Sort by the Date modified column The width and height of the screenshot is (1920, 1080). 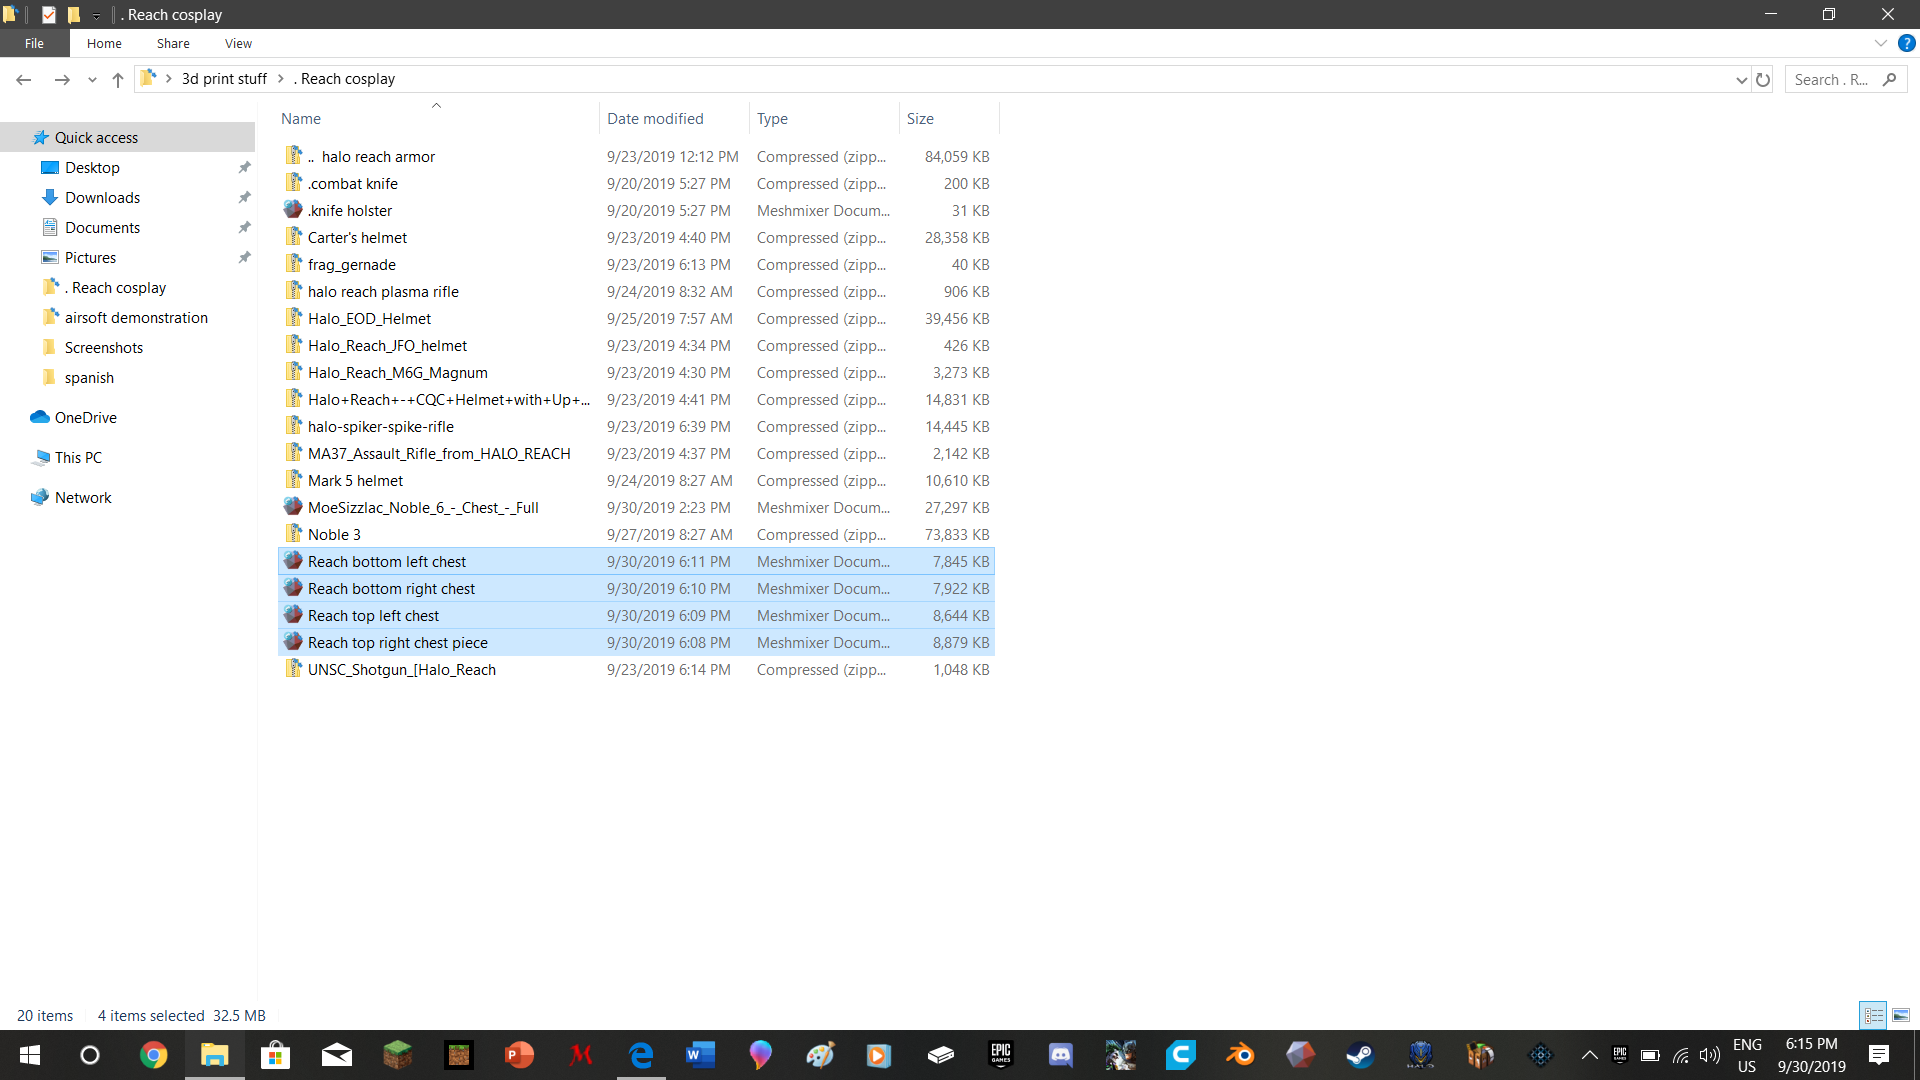coord(655,118)
